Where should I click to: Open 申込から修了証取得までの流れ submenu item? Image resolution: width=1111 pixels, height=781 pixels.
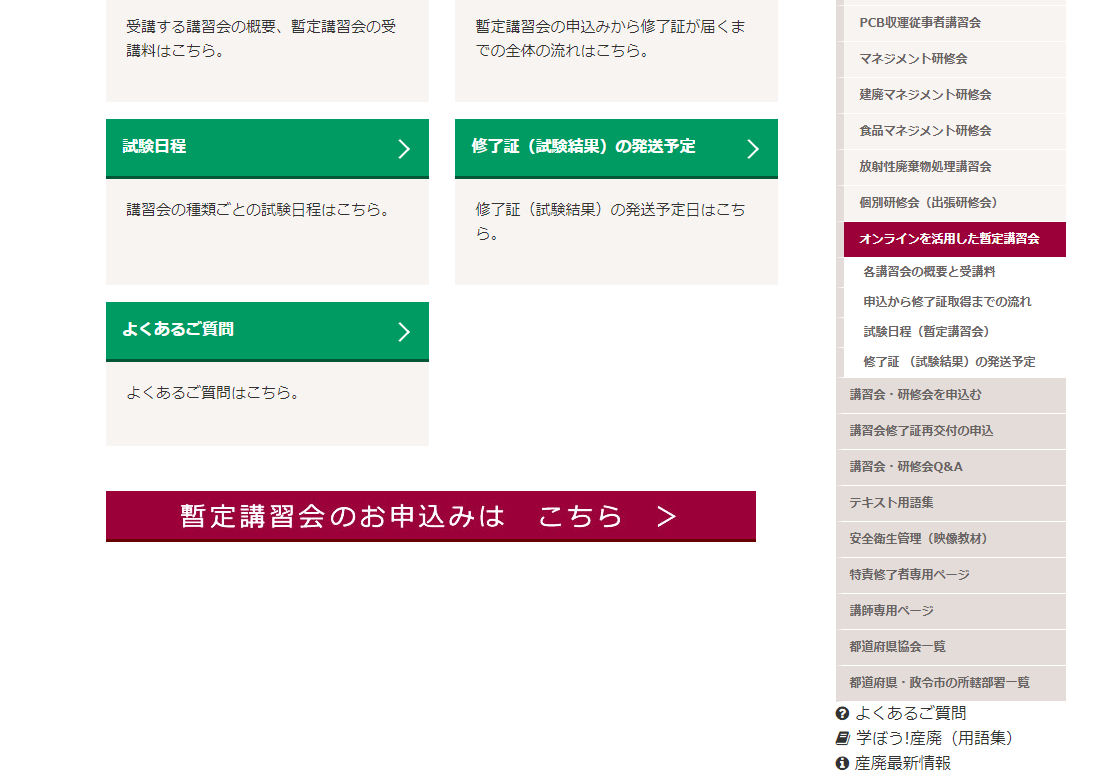click(947, 302)
